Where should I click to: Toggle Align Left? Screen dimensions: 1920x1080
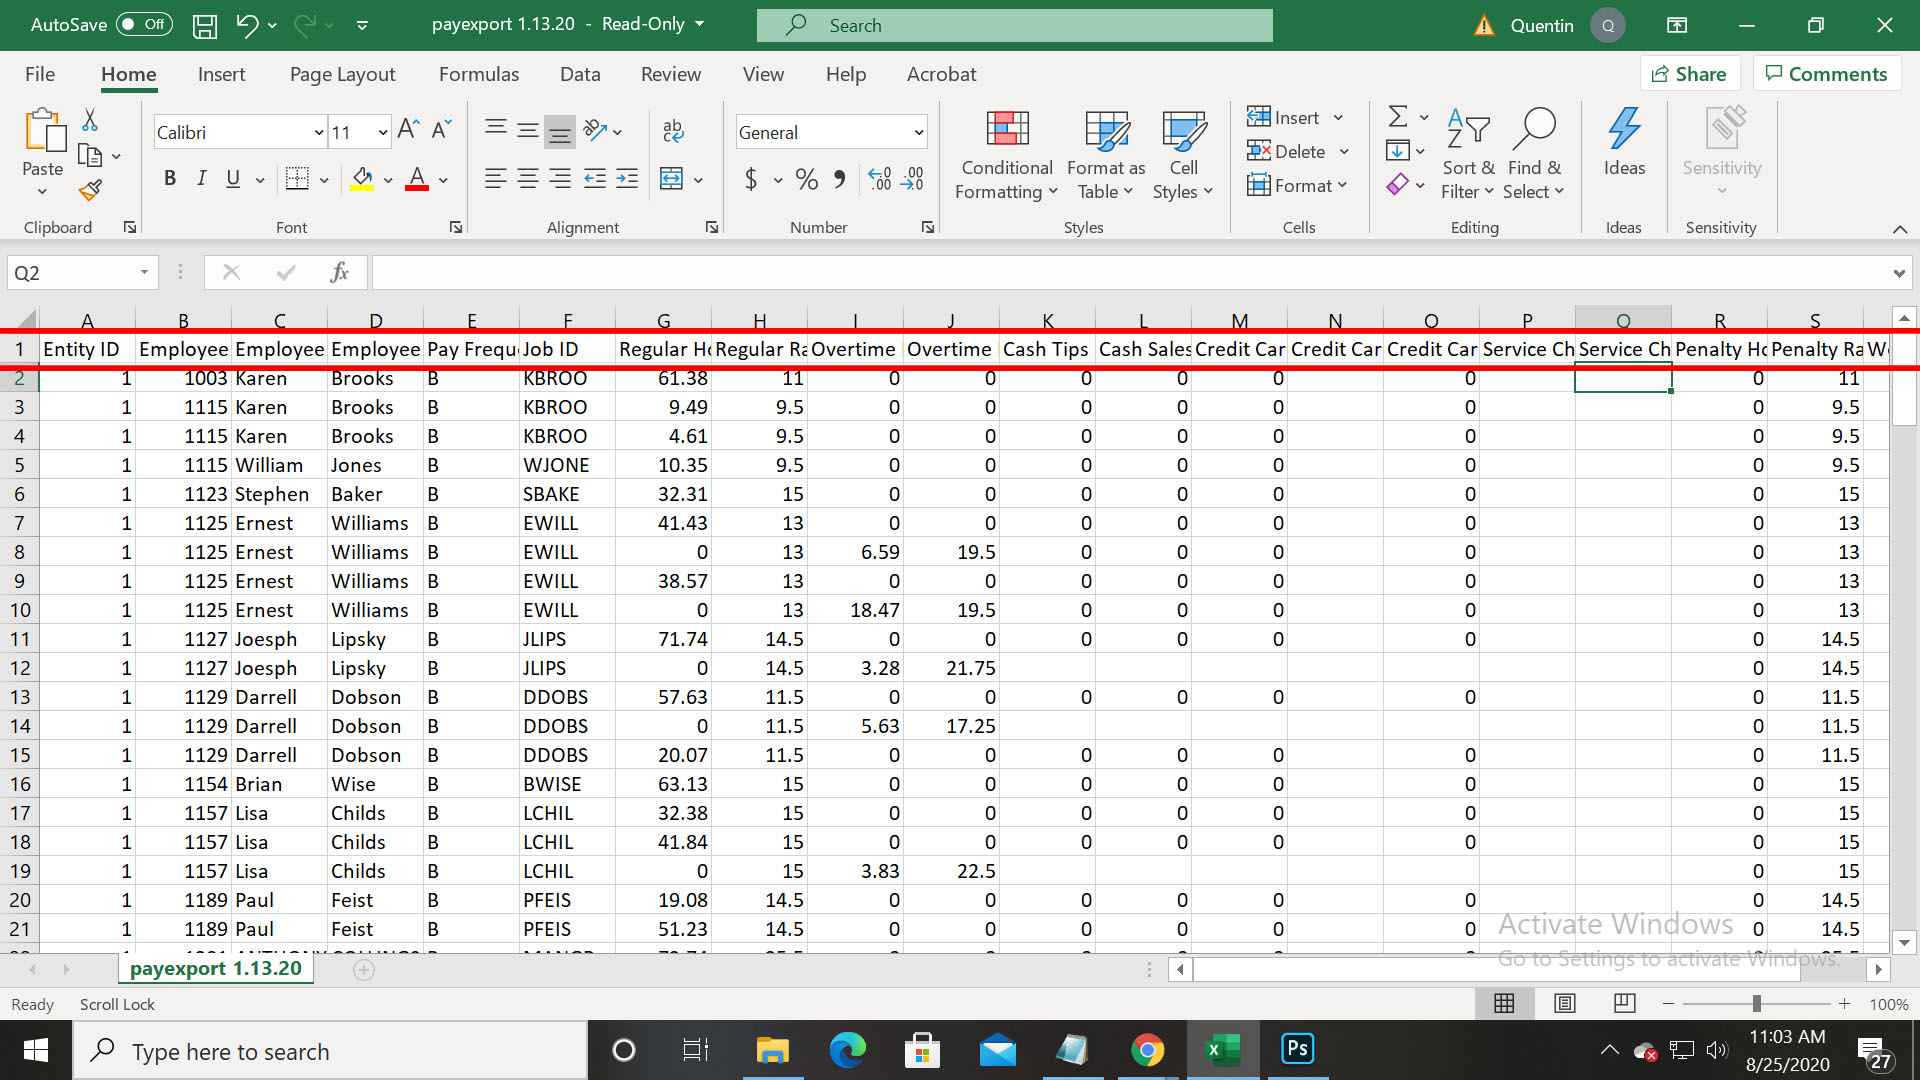495,180
